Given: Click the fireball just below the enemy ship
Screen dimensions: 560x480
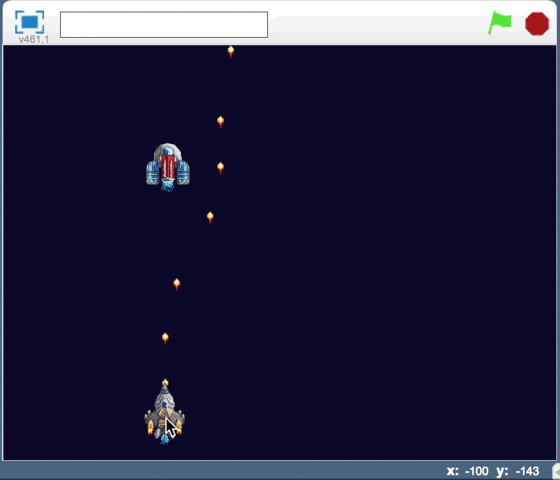Looking at the screenshot, I should (x=210, y=217).
